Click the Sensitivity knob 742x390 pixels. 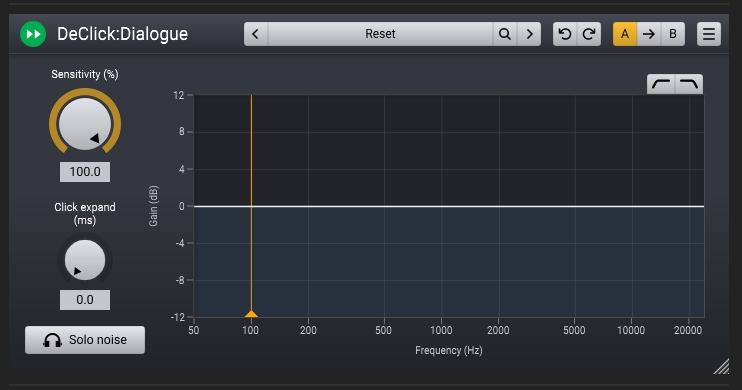pos(85,123)
